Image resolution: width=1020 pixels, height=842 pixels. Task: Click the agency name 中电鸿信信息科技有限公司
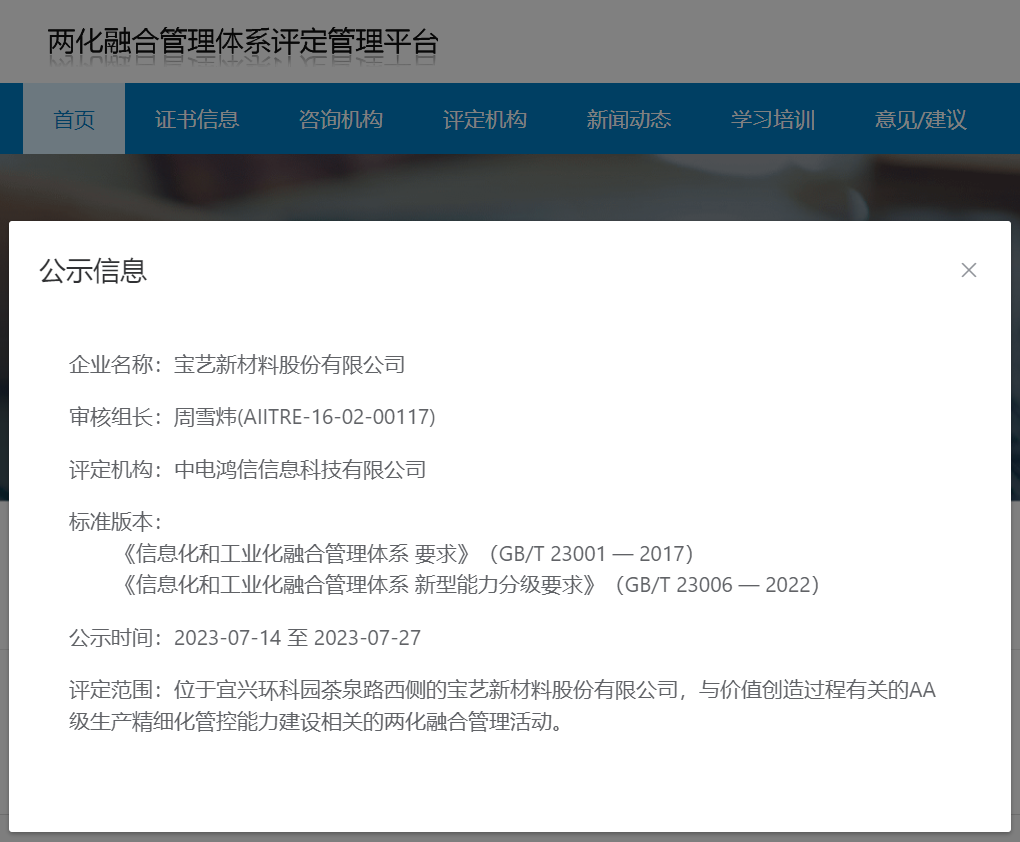(300, 469)
